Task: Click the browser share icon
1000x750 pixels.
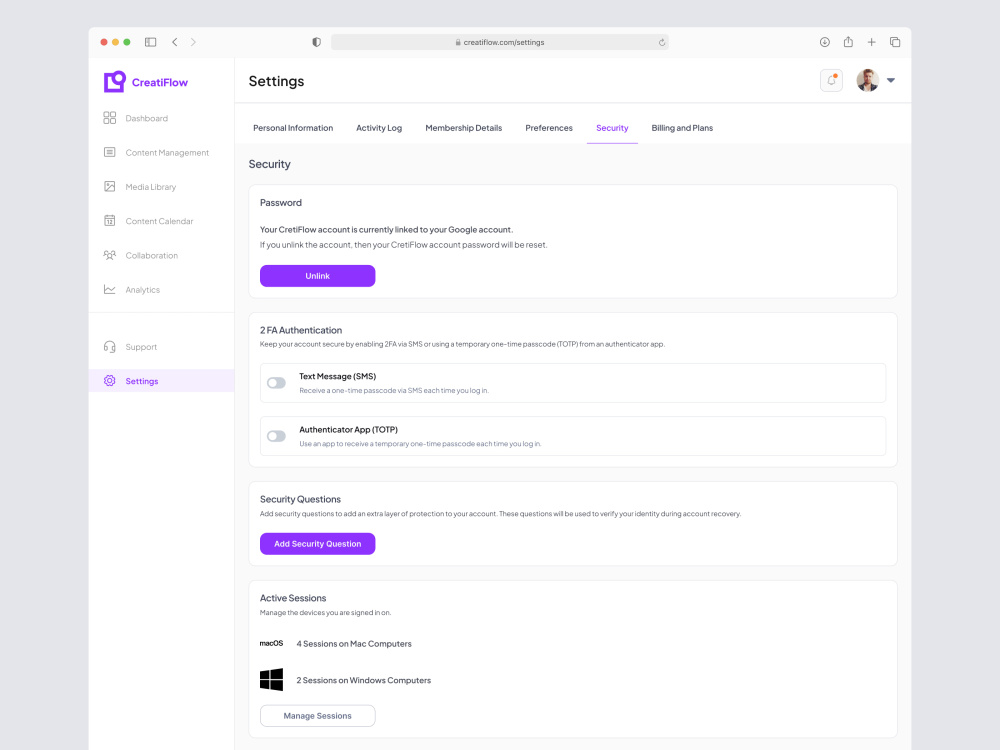Action: click(x=848, y=41)
